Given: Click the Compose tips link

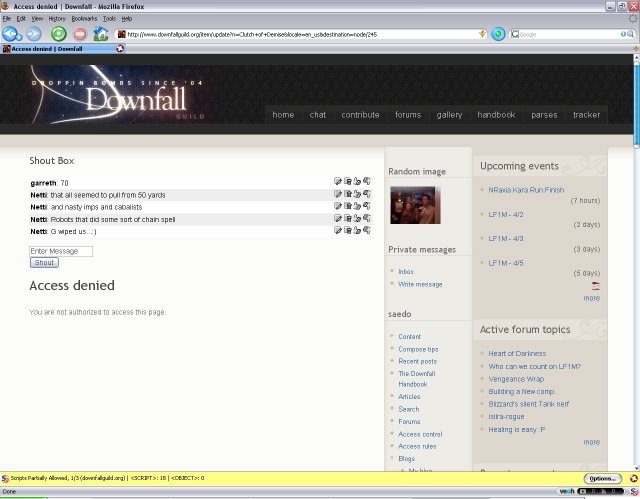Looking at the screenshot, I should tap(418, 349).
